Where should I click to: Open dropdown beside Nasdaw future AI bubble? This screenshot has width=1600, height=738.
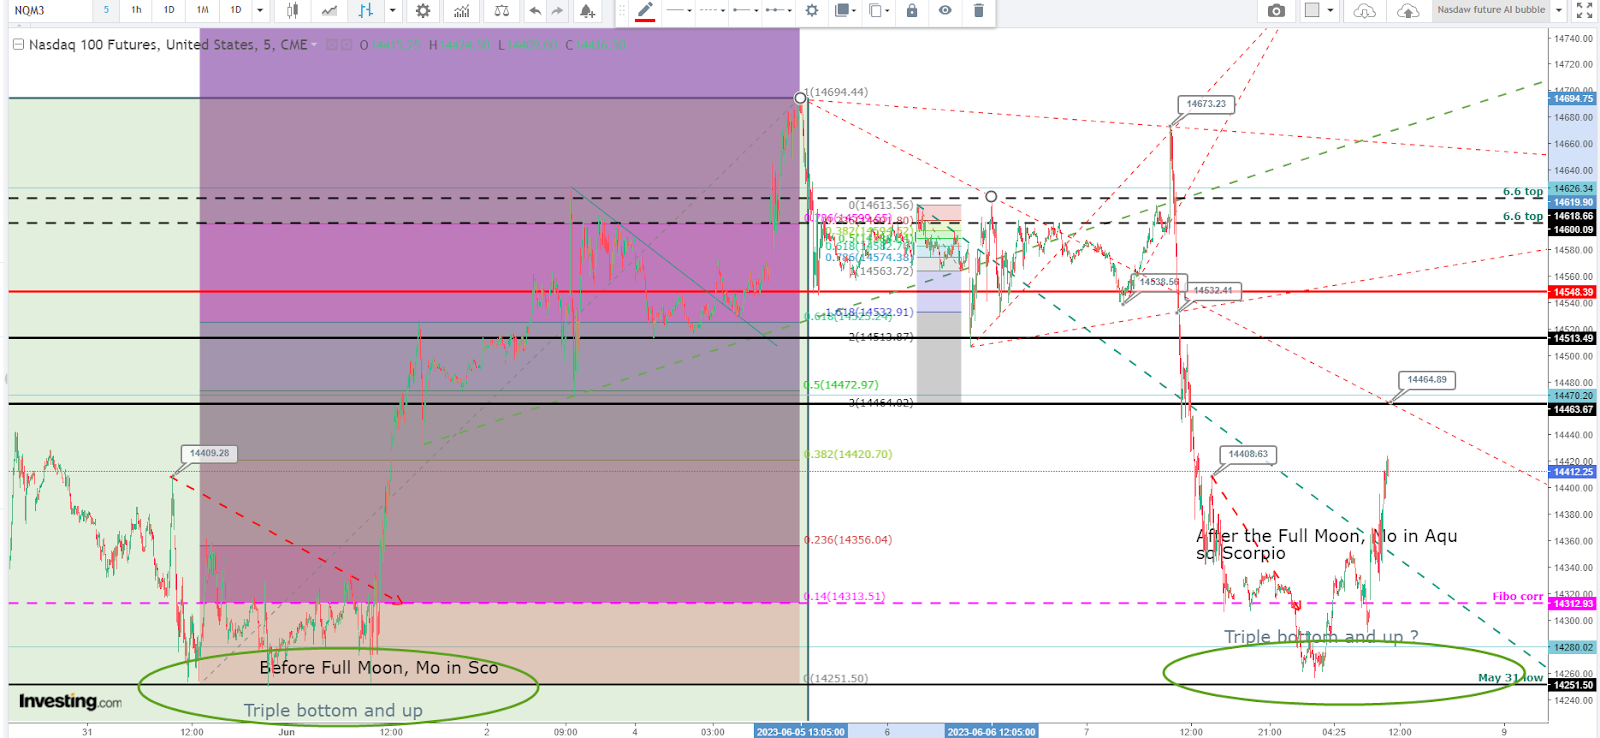point(1558,10)
